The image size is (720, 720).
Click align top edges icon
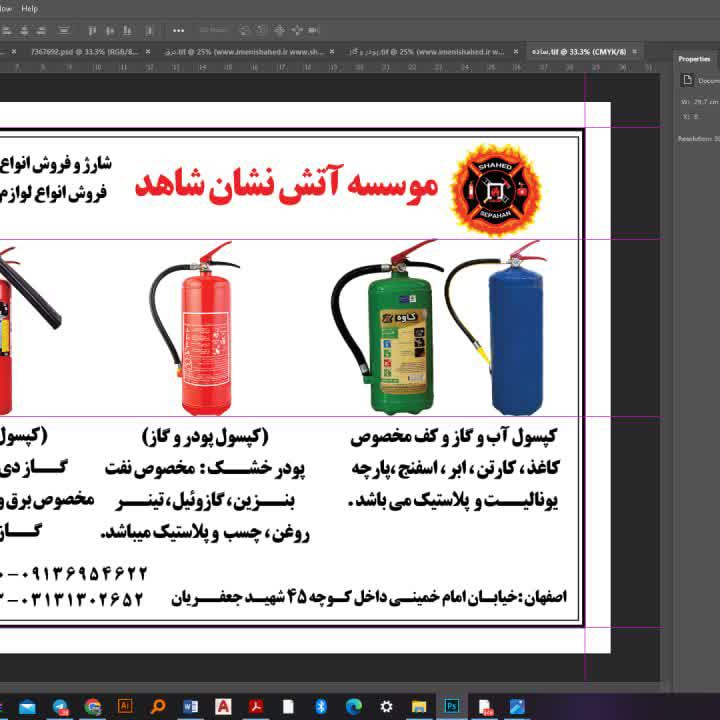pos(92,31)
